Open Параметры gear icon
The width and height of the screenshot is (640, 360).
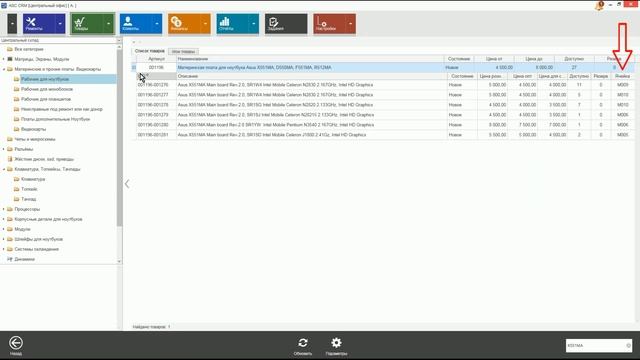pyautogui.click(x=336, y=343)
